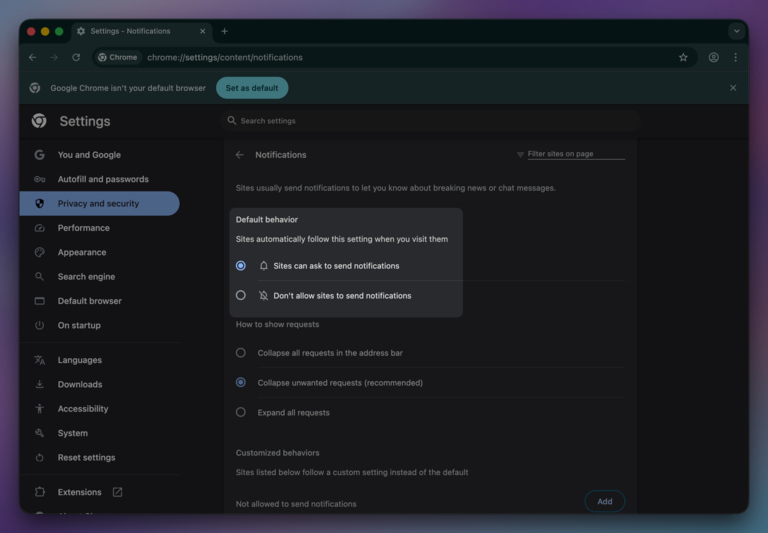Select Collapse all requests in address bar
The image size is (768, 533).
click(240, 353)
